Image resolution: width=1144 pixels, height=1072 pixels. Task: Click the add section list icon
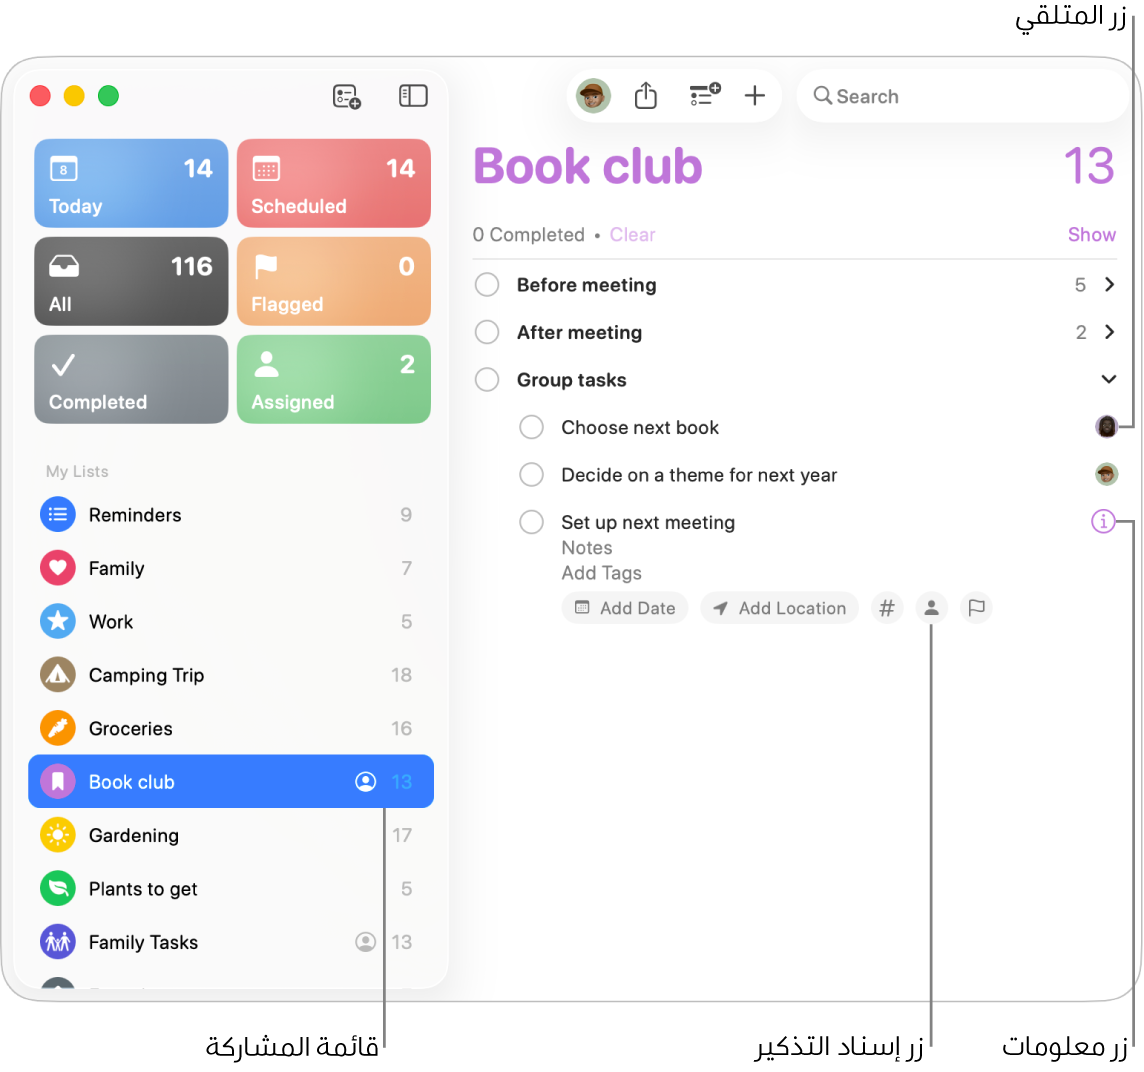705,95
